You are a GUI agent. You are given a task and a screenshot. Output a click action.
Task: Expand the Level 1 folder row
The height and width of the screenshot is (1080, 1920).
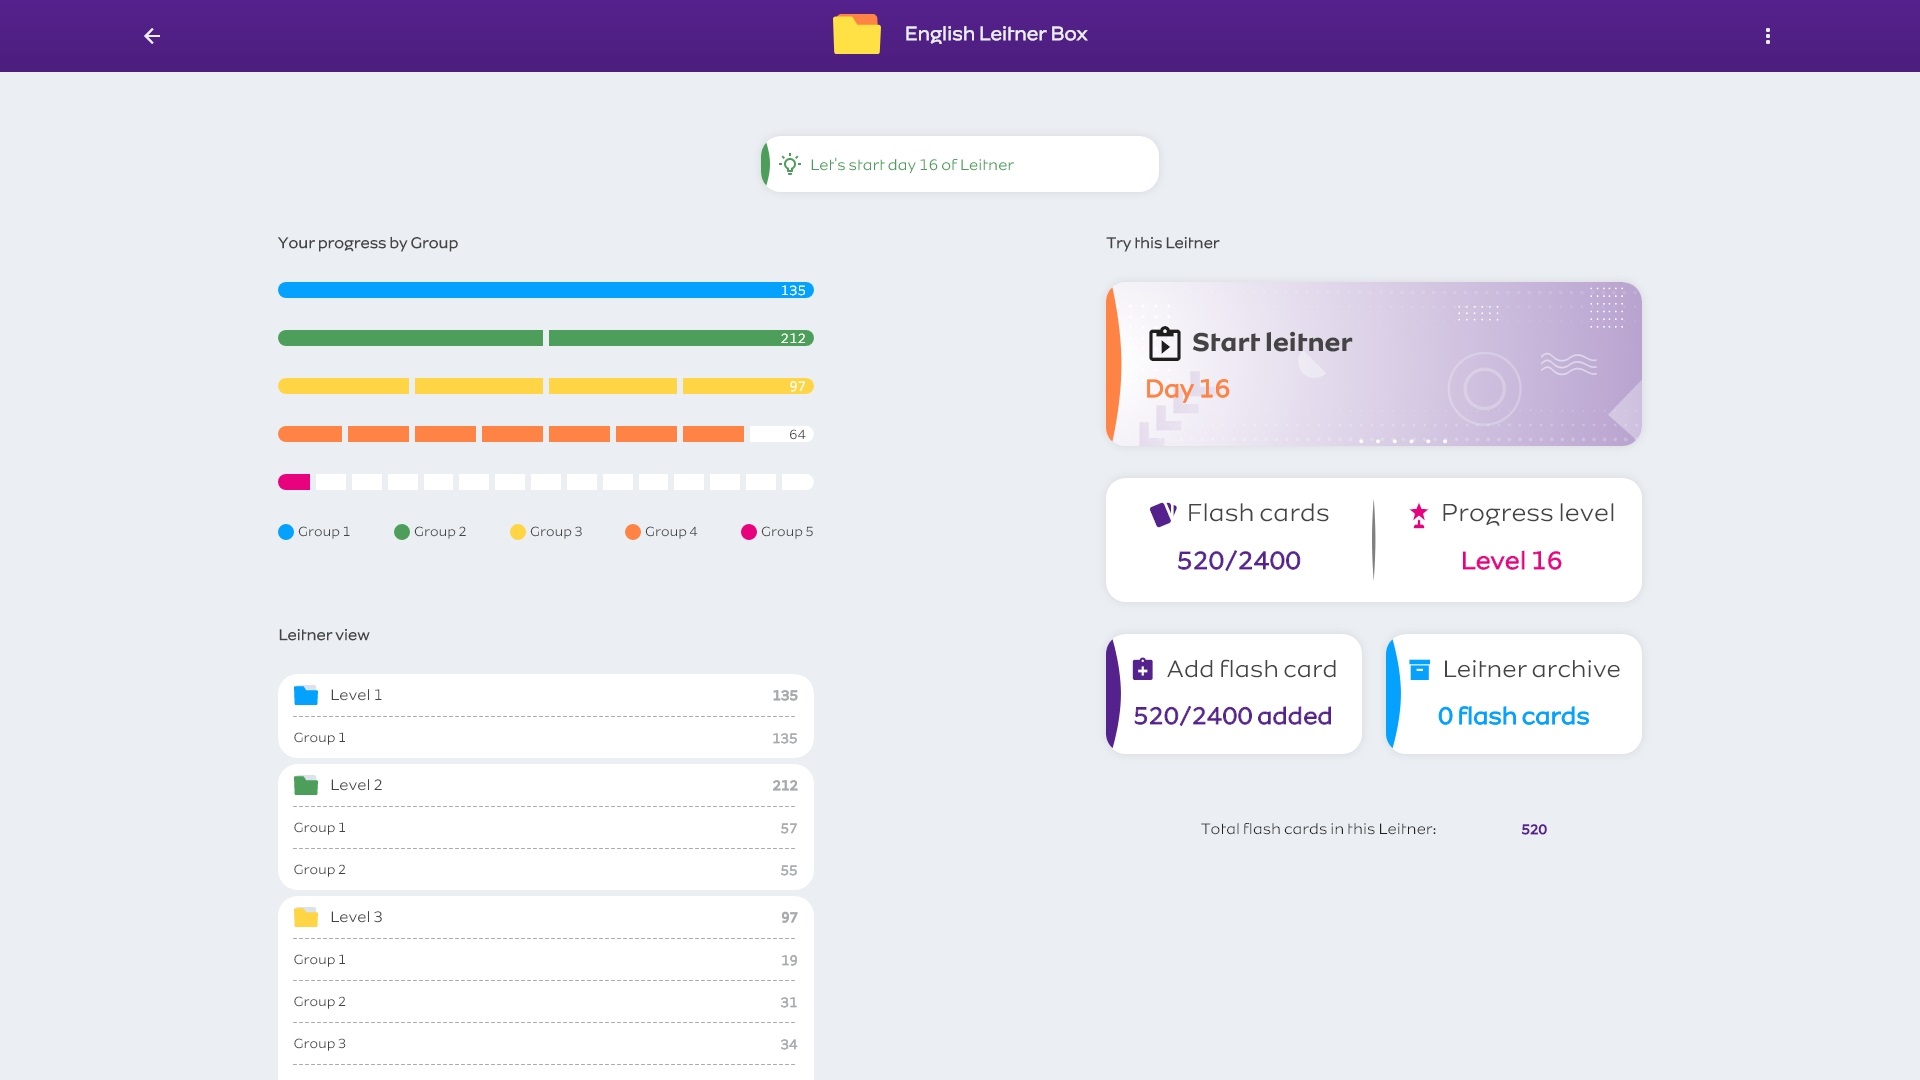pyautogui.click(x=545, y=695)
